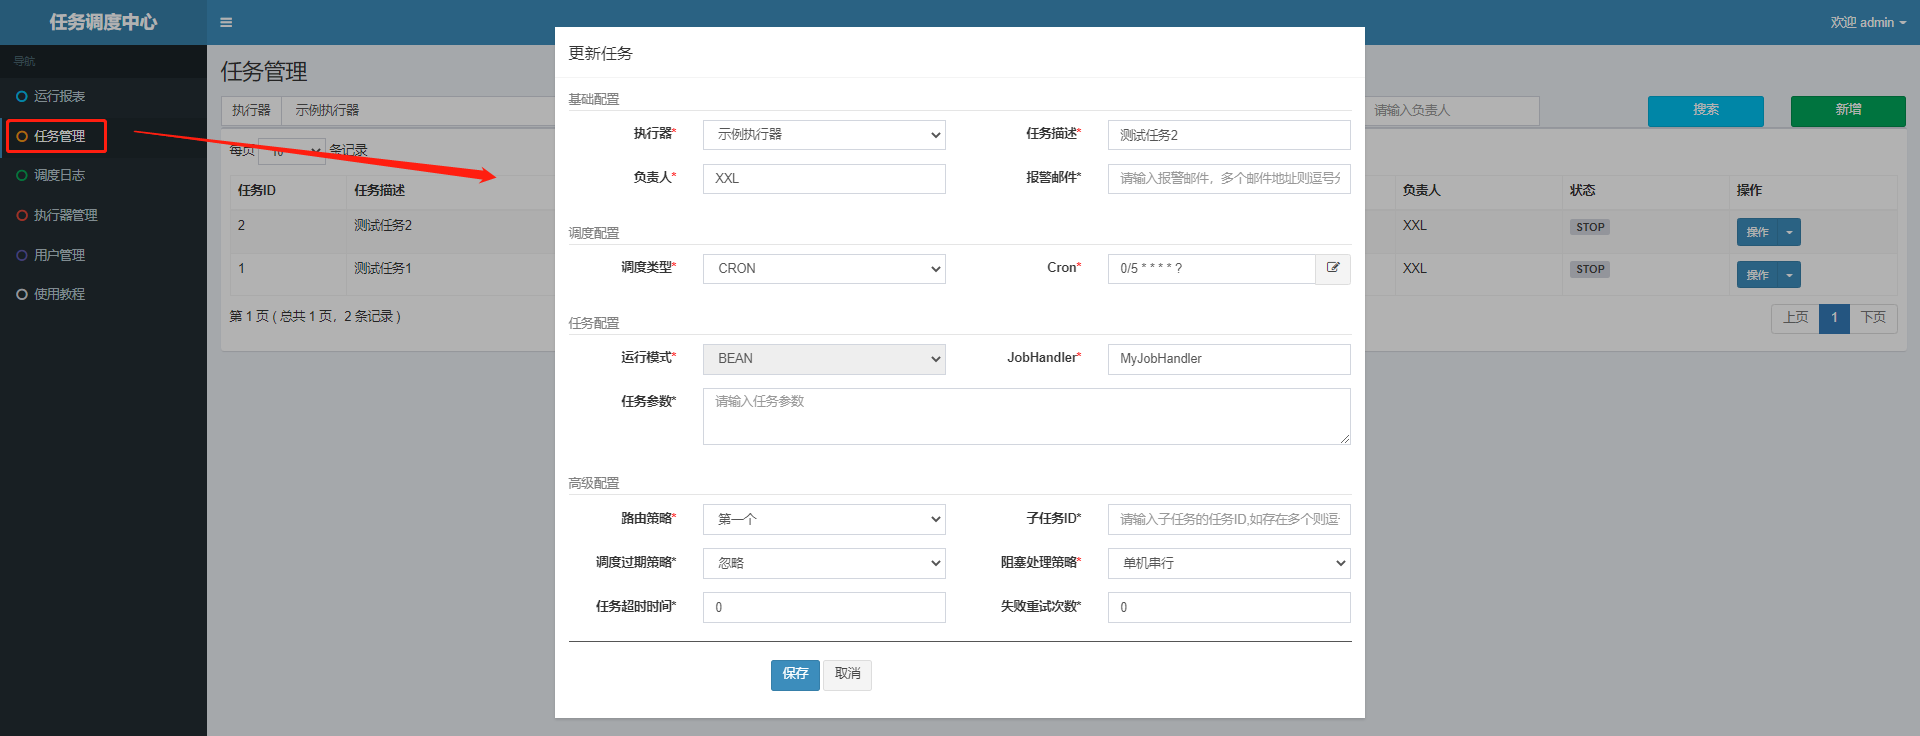The height and width of the screenshot is (736, 1920).
Task: Focus the 负责人 input with XXL
Action: pyautogui.click(x=824, y=179)
